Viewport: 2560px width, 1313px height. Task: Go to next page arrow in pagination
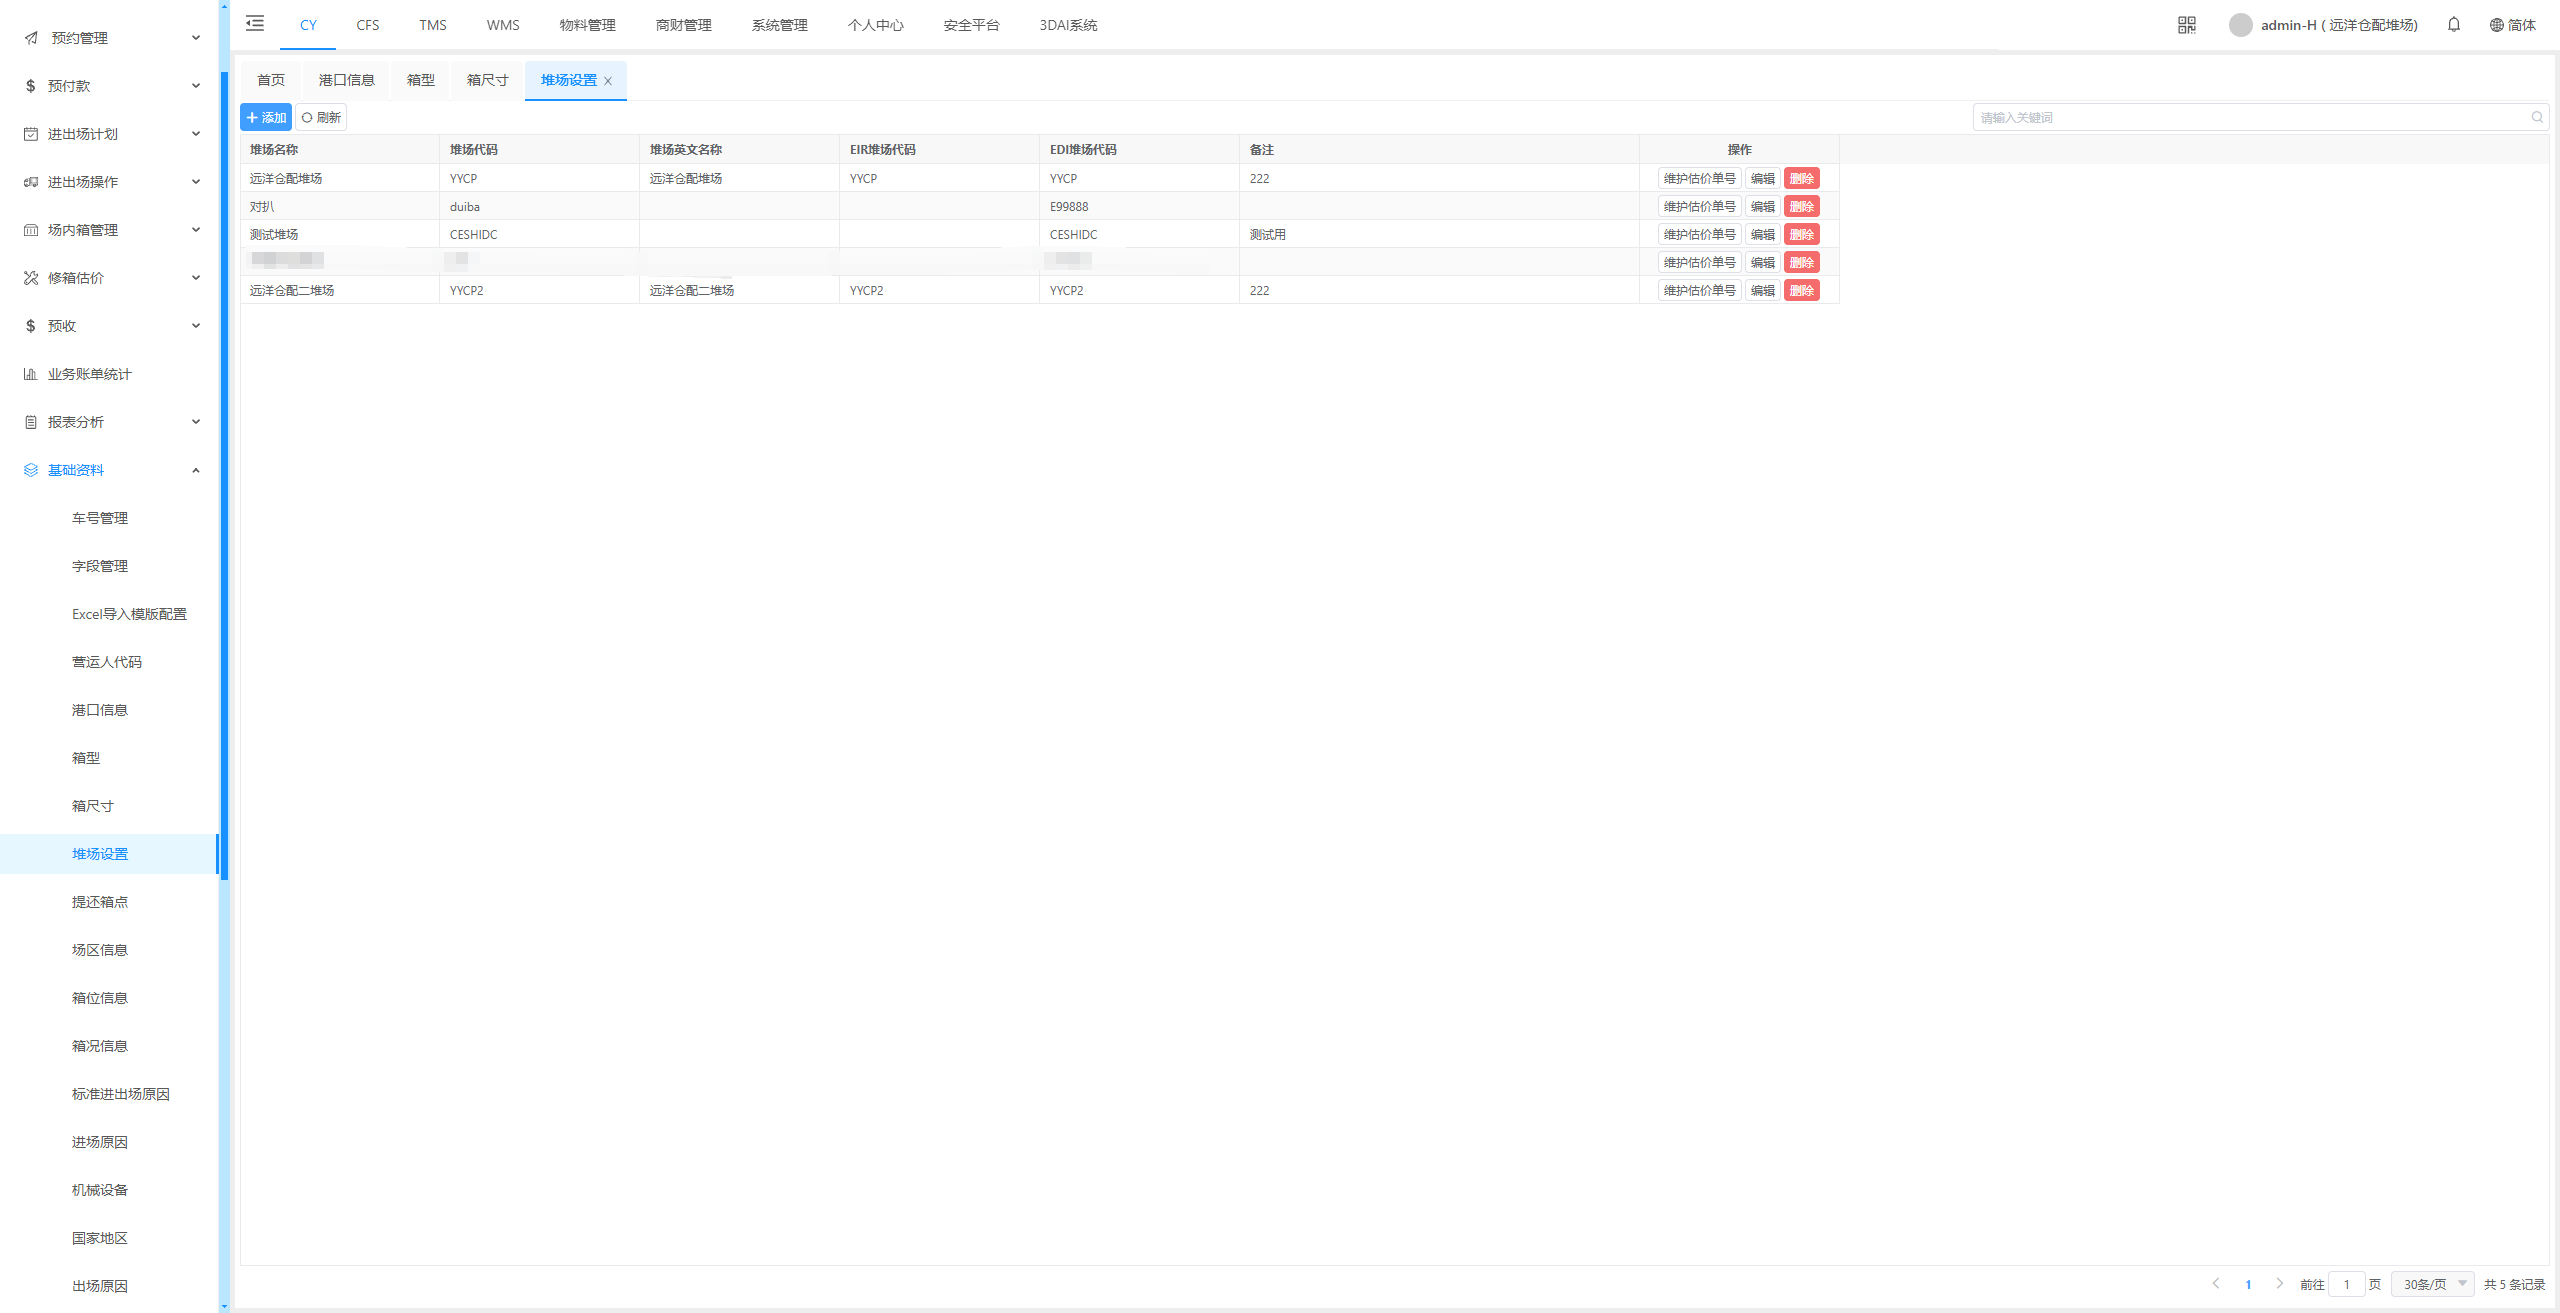2279,1284
